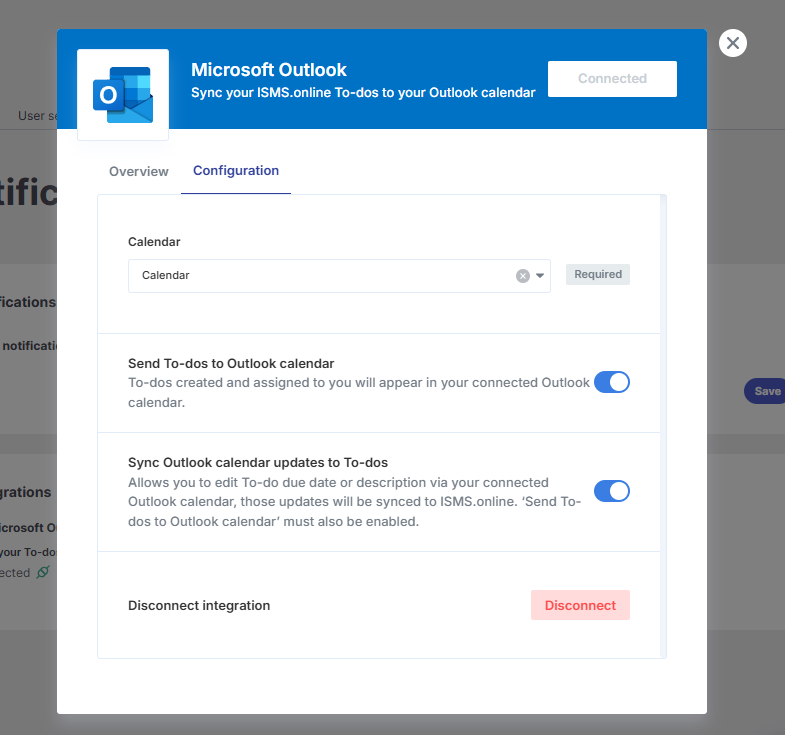
Task: Select the Configuration tab
Action: pyautogui.click(x=236, y=171)
